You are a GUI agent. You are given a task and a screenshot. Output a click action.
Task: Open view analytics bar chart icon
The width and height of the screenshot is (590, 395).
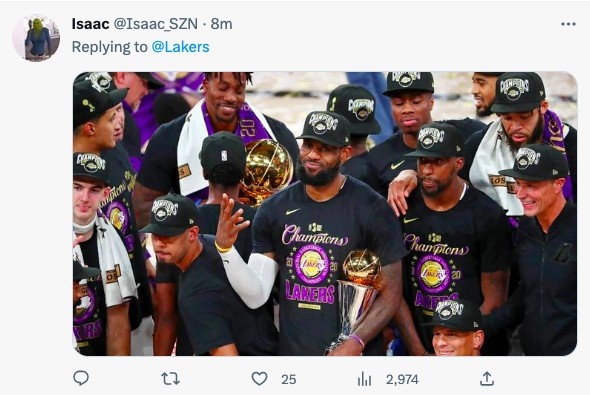364,379
